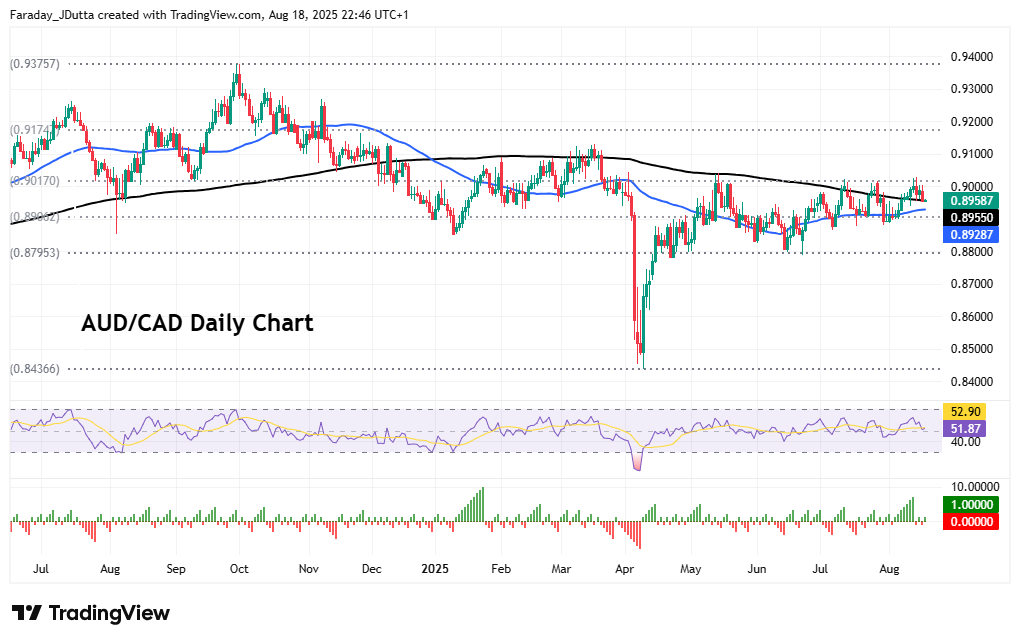Screen dimensions: 1020x643
Task: Click the 2025 label on time axis
Action: [434, 568]
